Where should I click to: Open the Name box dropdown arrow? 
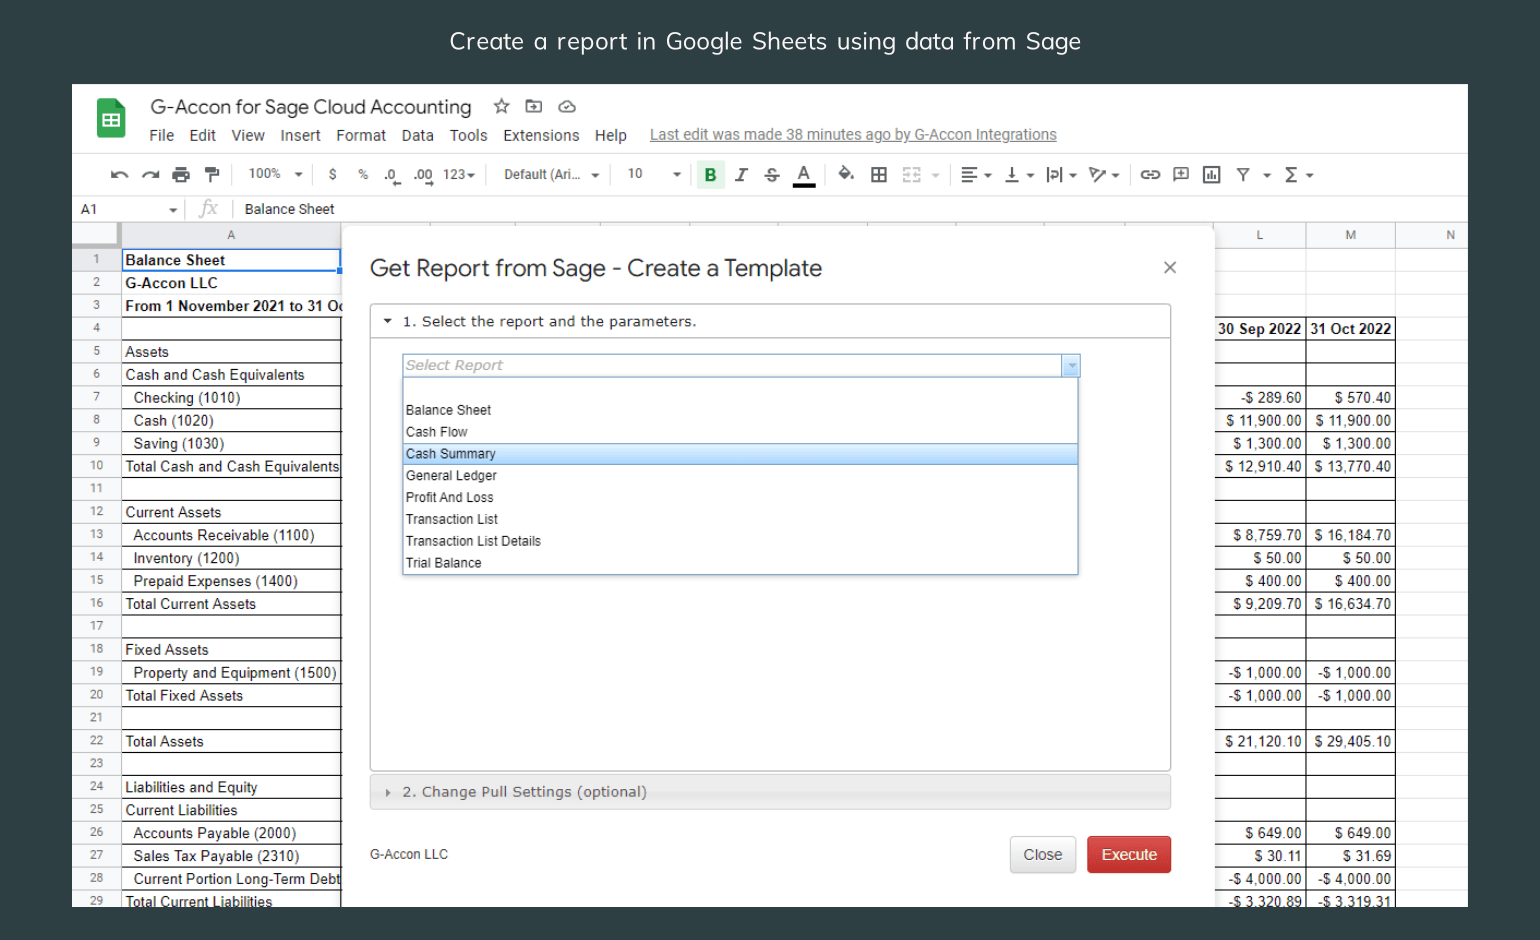pos(173,210)
